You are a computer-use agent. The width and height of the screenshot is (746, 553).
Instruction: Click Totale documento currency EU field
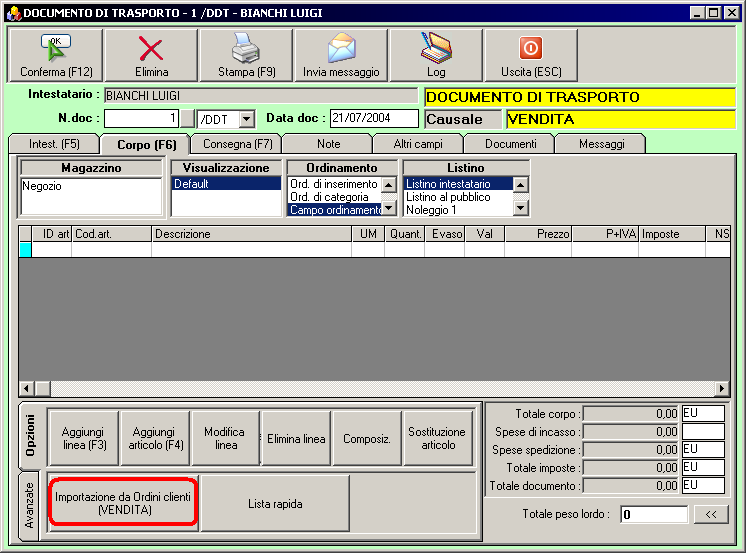[x=703, y=485]
